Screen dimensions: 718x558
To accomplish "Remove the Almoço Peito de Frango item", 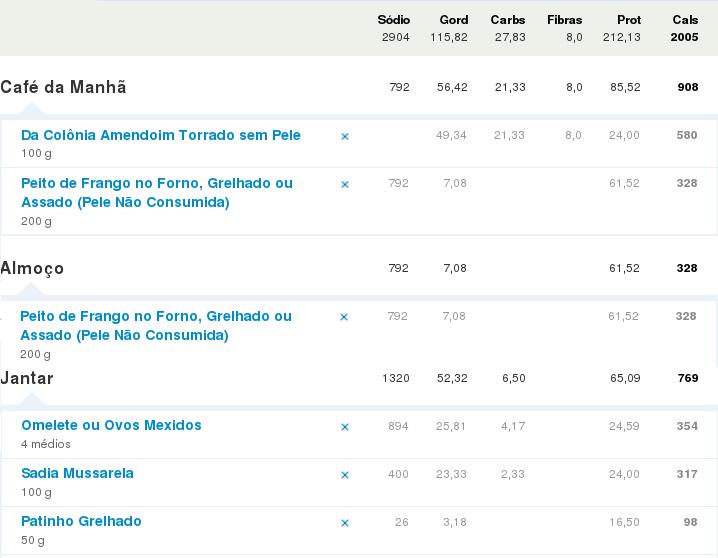I will pyautogui.click(x=344, y=317).
